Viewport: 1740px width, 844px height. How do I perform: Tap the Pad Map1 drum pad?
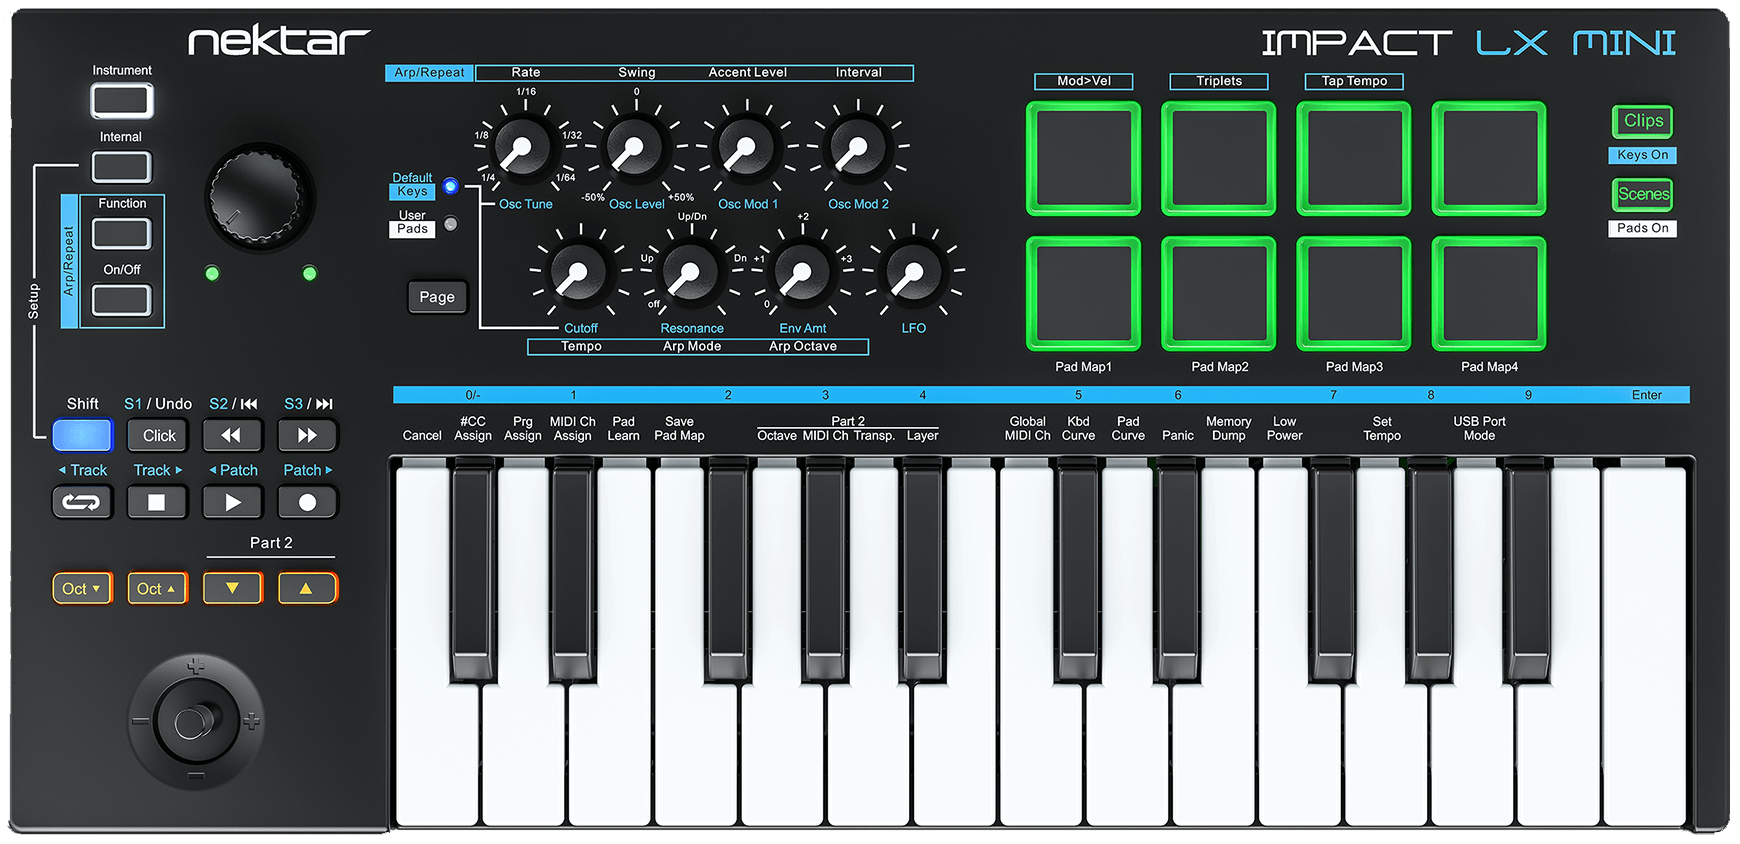pos(1083,294)
